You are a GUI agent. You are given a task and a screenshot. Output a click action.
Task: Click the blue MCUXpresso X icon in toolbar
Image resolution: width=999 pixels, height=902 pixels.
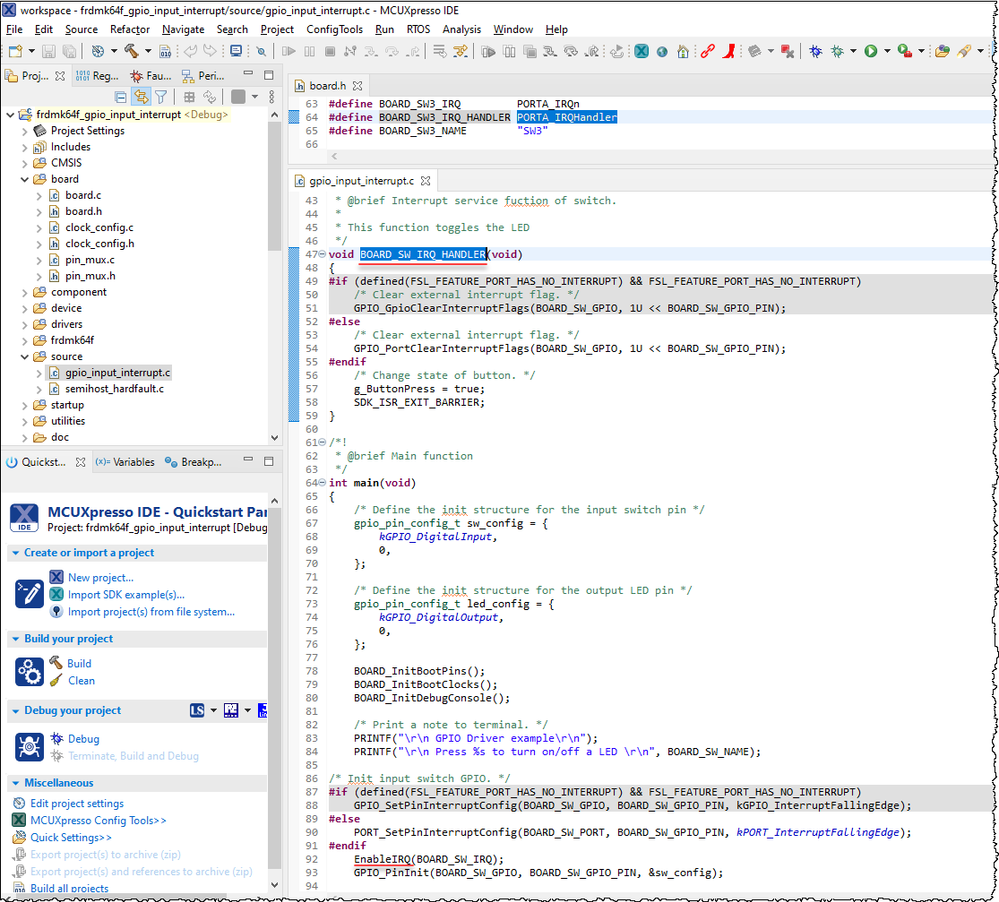pyautogui.click(x=641, y=51)
